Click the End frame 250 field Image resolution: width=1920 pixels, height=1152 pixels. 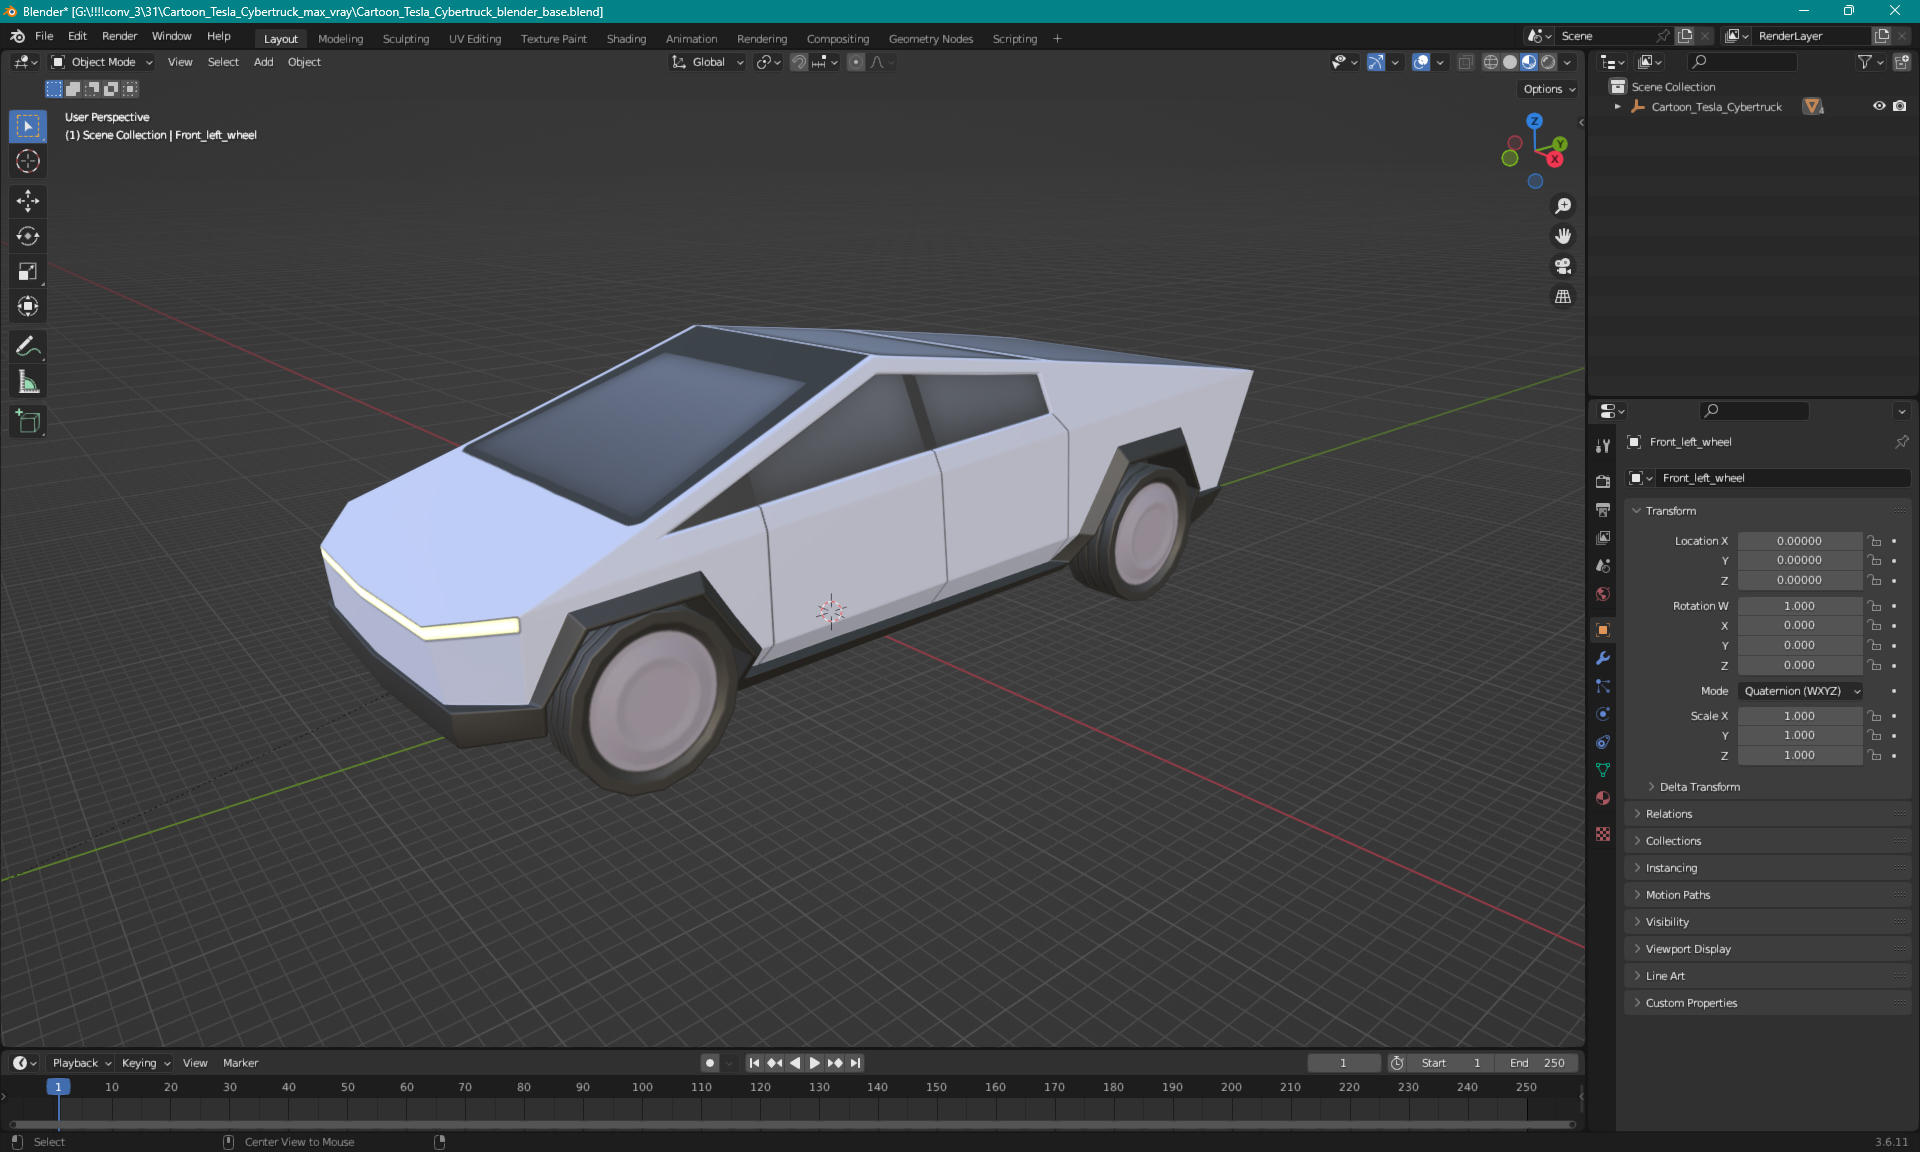pos(1538,1063)
